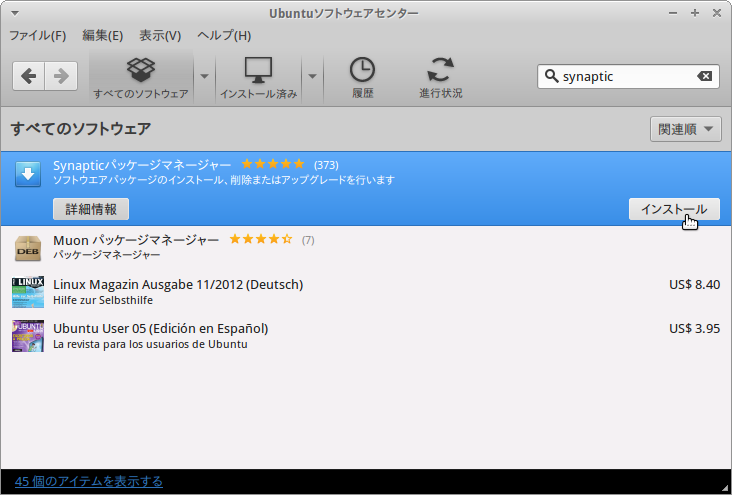Viewport: 732px width, 495px height.
Task: Expand the すべてのソフトウェア dropdown arrow
Action: tap(204, 76)
